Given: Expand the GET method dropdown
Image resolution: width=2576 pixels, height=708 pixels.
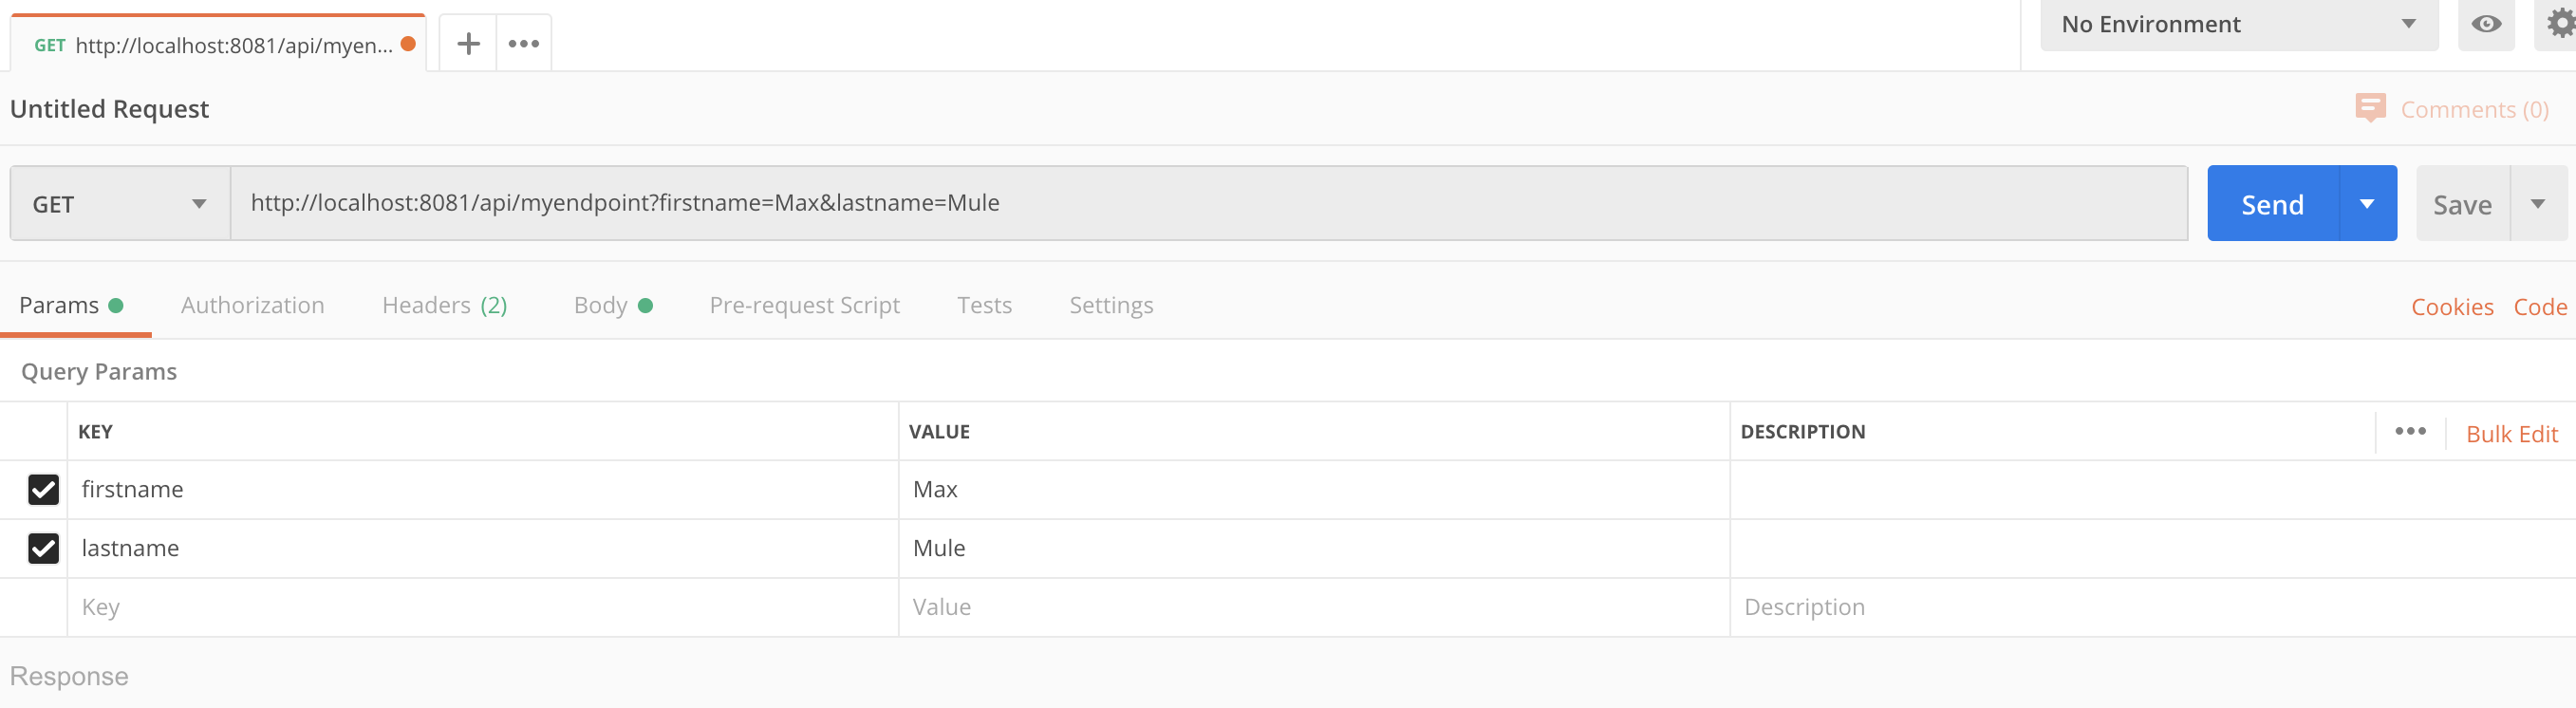Looking at the screenshot, I should click(x=120, y=204).
